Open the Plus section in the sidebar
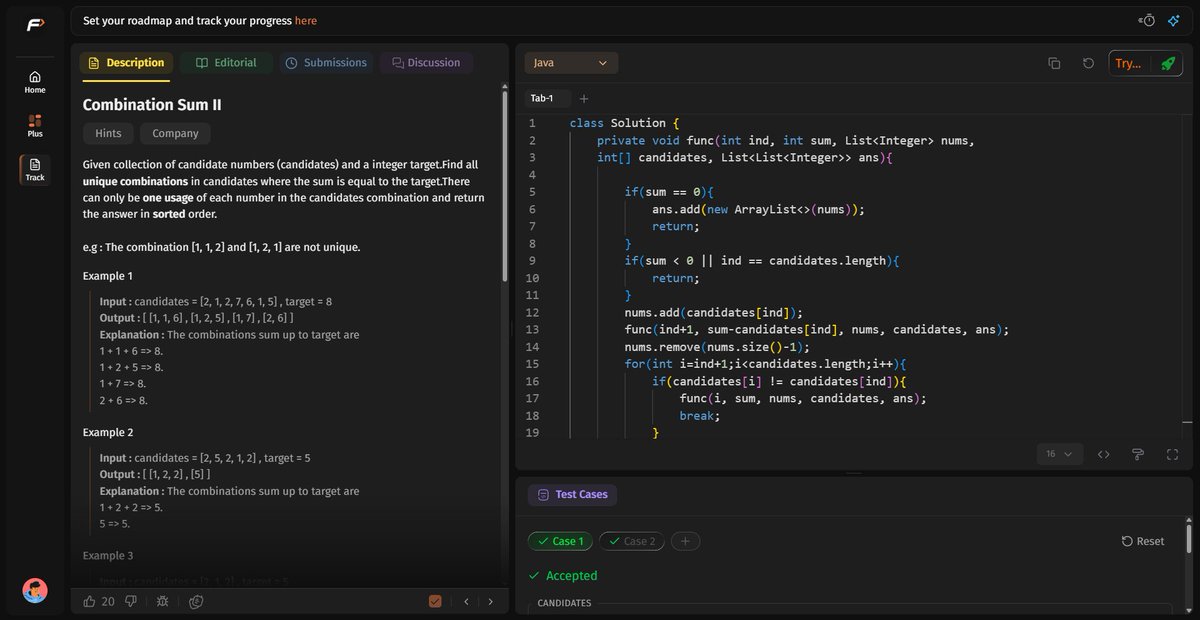The height and width of the screenshot is (620, 1200). [35, 125]
